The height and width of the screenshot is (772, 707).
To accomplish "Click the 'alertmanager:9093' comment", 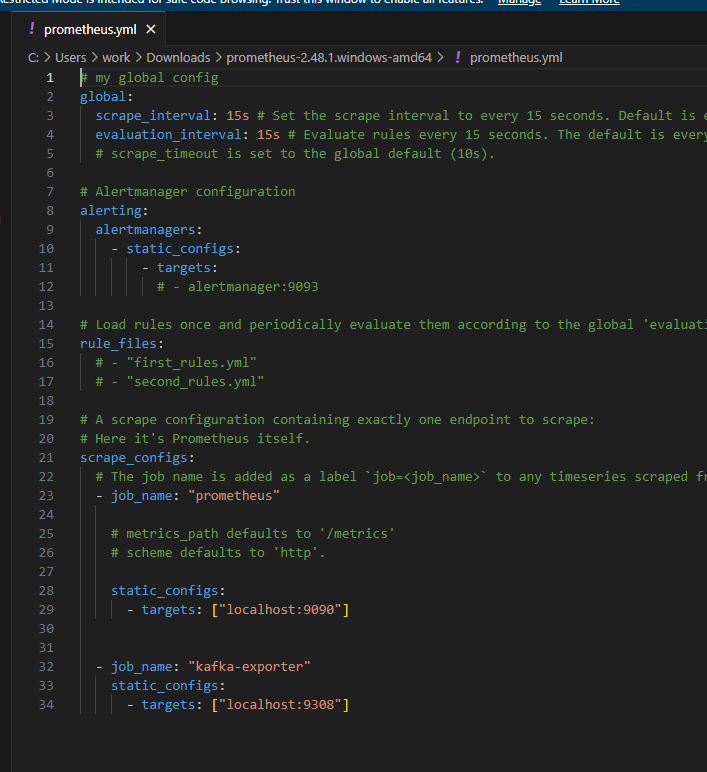I will [x=238, y=287].
